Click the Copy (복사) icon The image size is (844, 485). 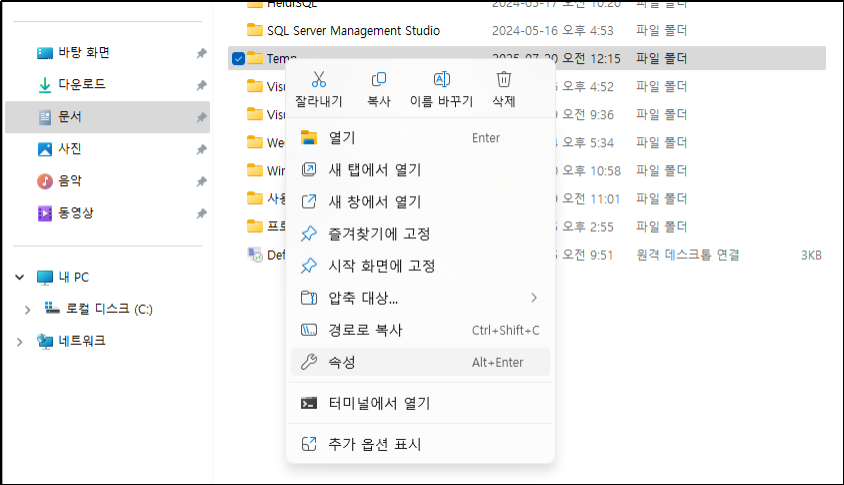tap(379, 80)
